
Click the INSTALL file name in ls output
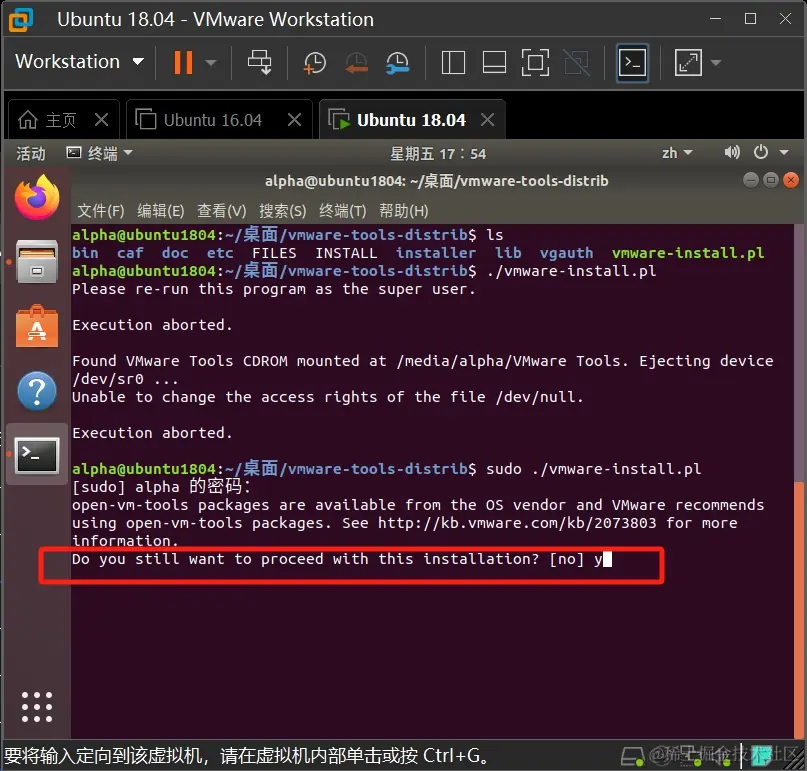pos(346,253)
